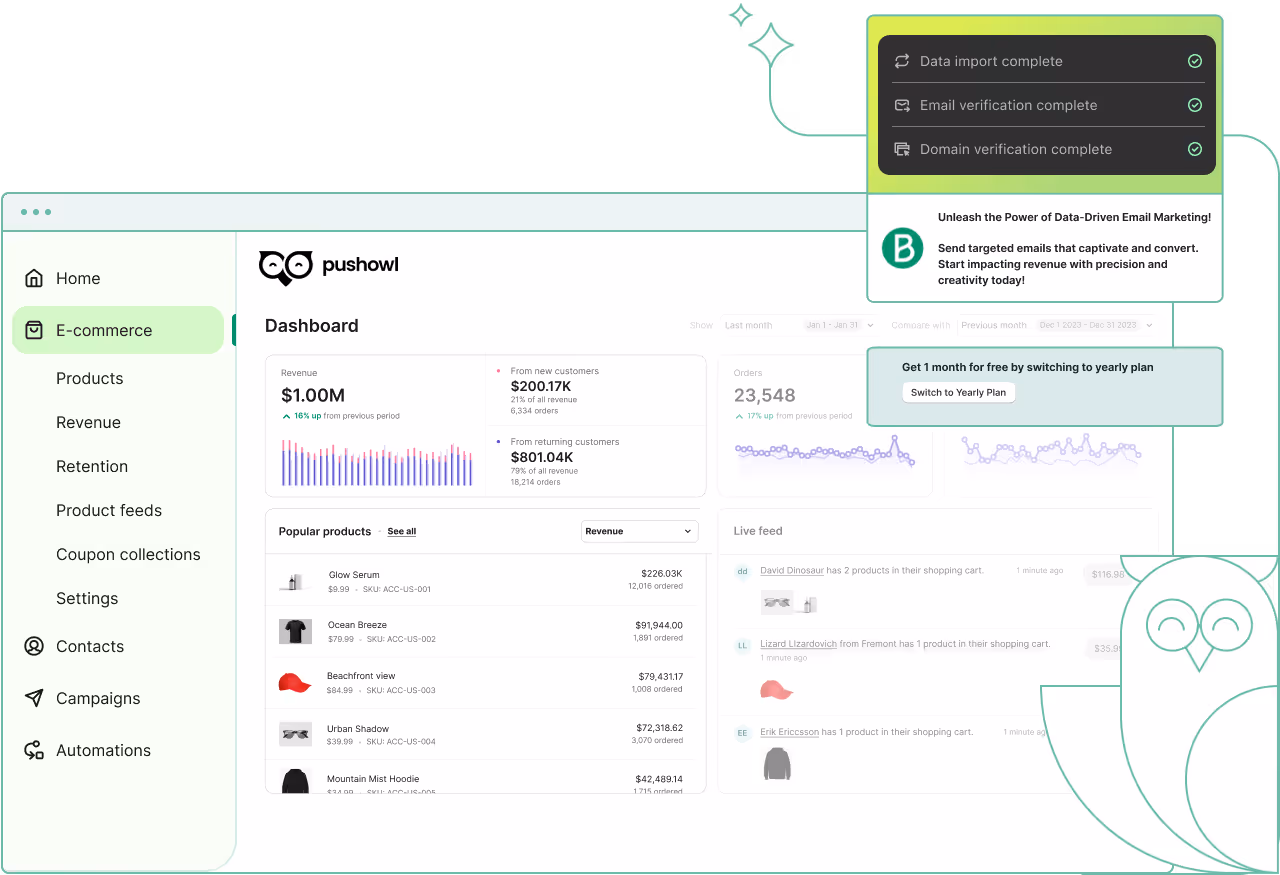This screenshot has height=875, width=1280.
Task: Click the gray hoodie in Erik's cart
Action: (777, 765)
